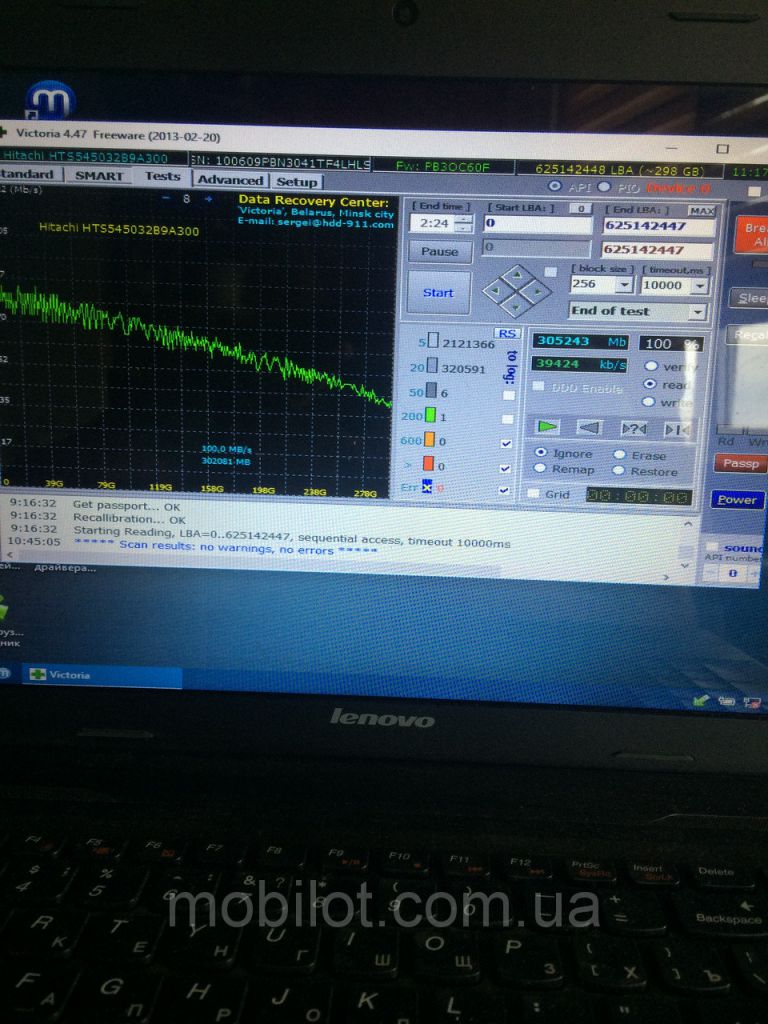Click the orange 600 ms block indicator

(x=429, y=440)
